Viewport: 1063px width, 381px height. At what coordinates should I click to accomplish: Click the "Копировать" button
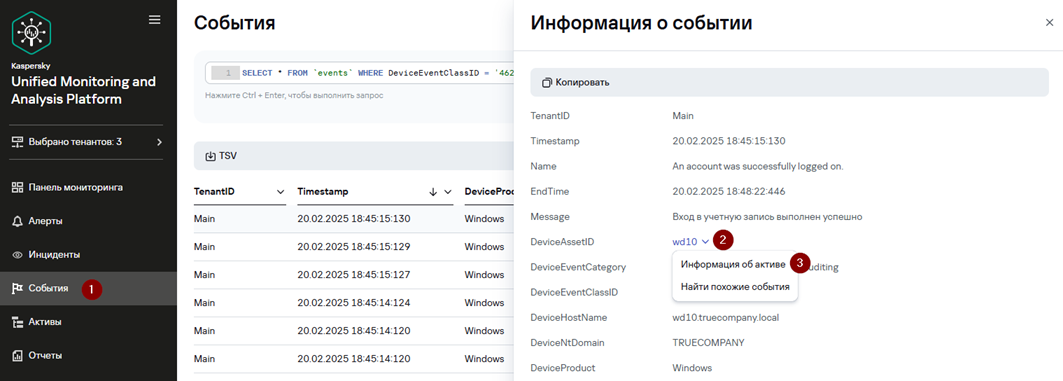789,83
